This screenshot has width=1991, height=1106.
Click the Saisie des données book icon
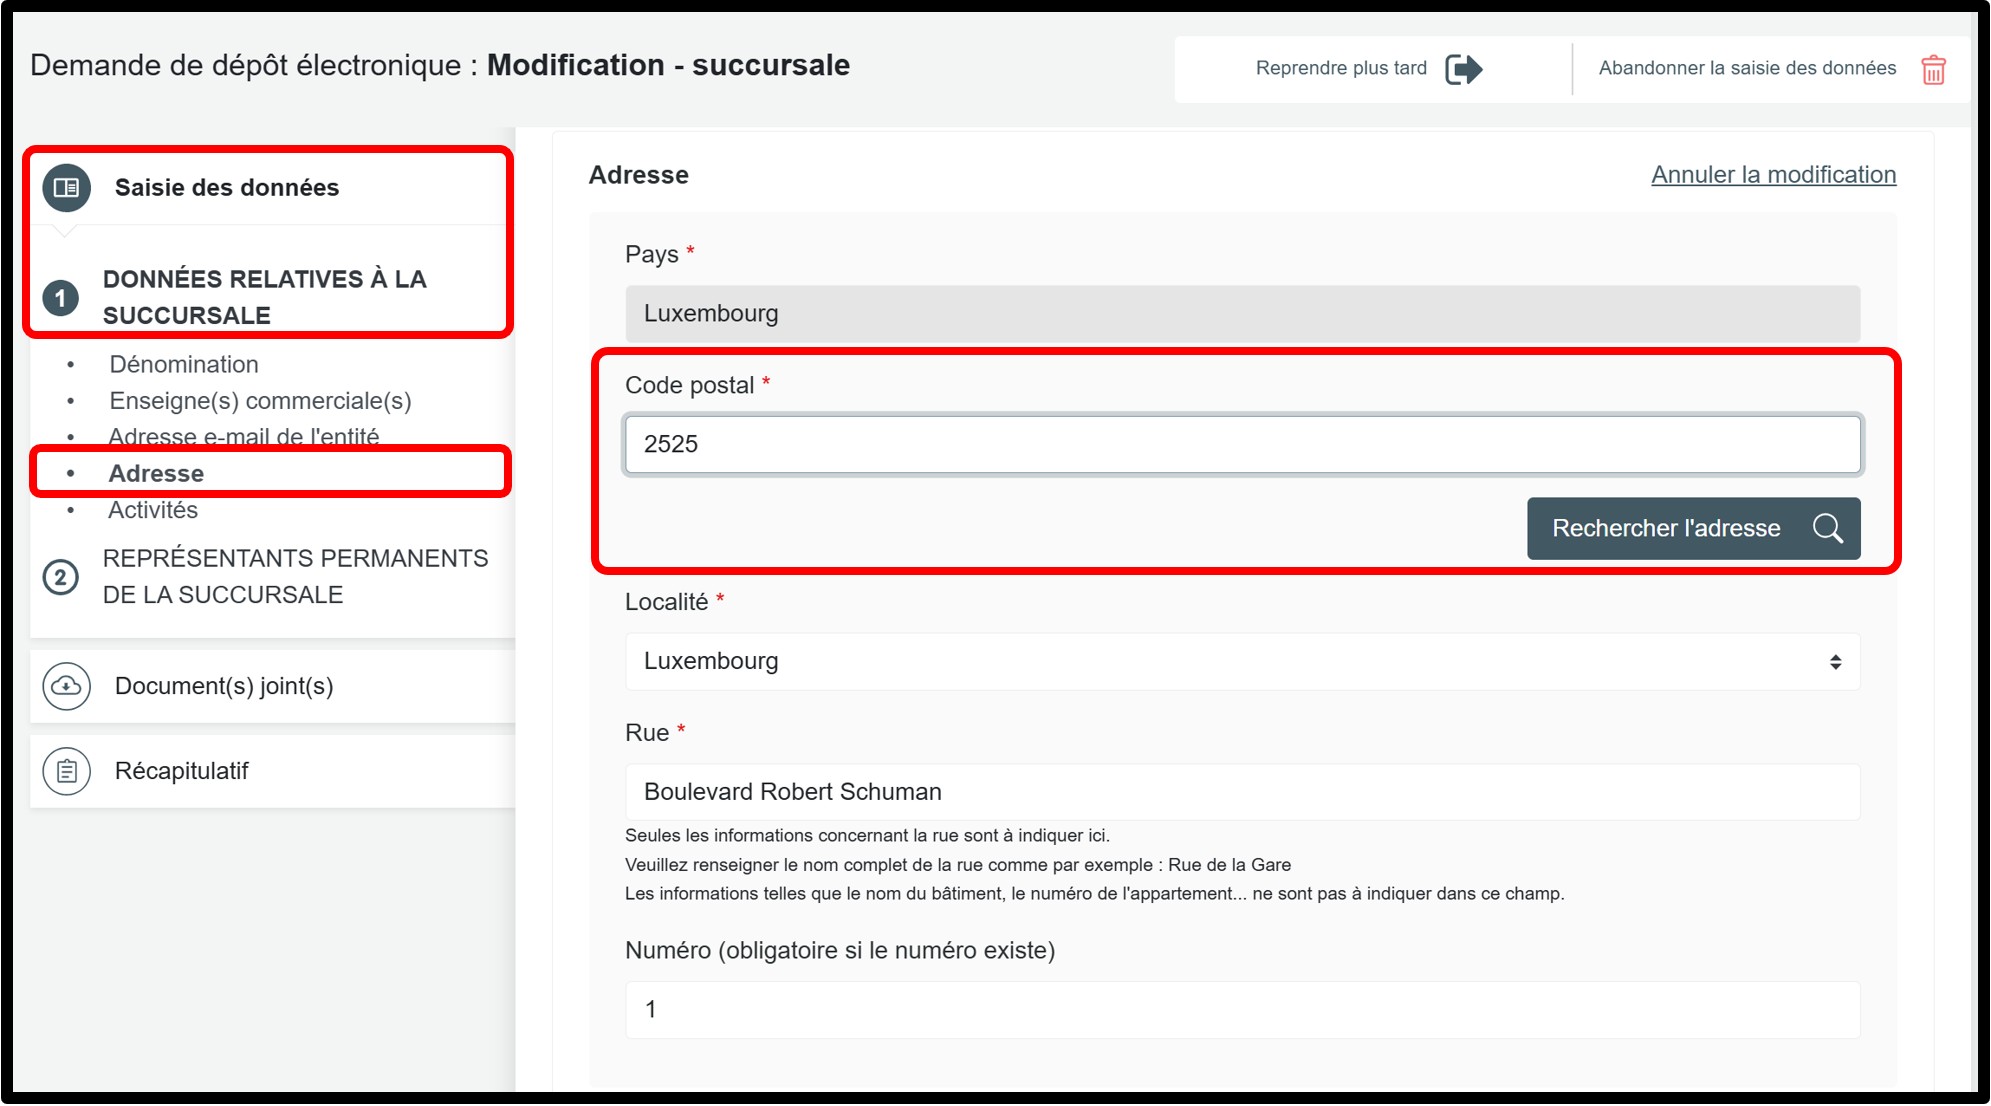(x=66, y=188)
